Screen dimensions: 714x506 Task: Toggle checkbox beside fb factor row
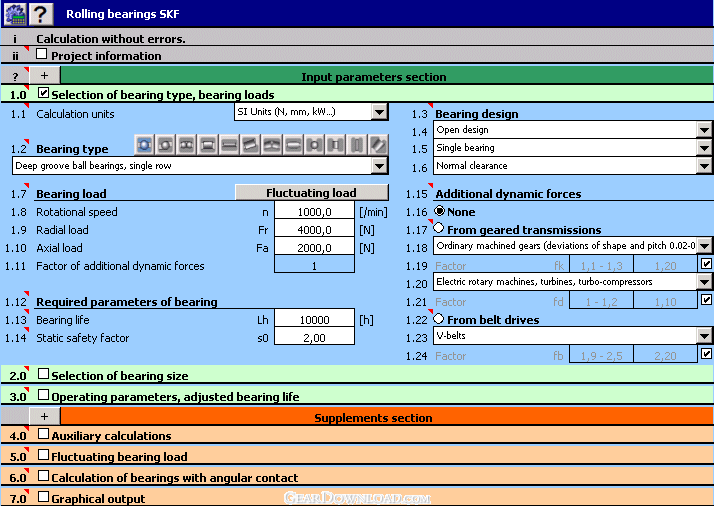click(706, 354)
